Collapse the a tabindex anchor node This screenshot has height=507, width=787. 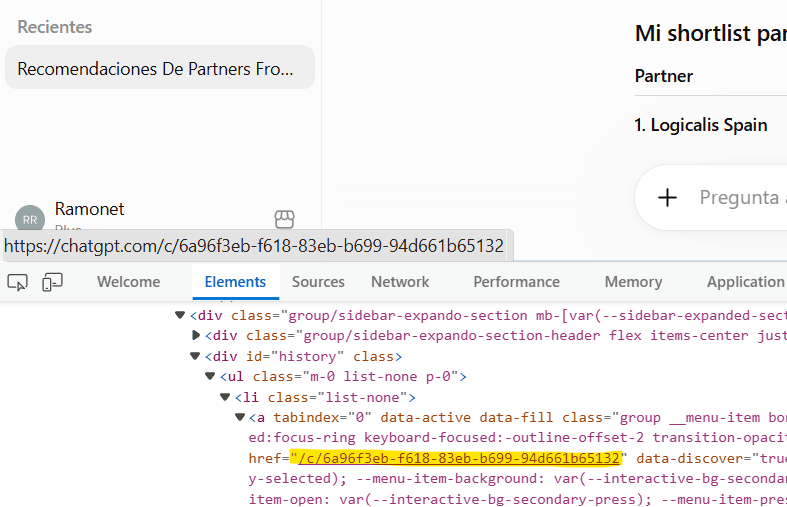(x=240, y=417)
